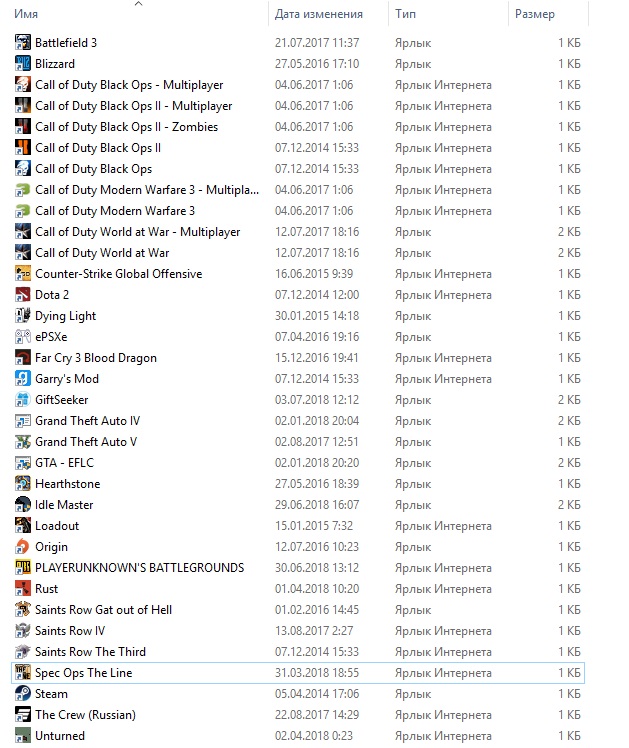Click the date 30.06.2018 13:12
Image resolution: width=629 pixels, height=748 pixels.
click(x=317, y=568)
